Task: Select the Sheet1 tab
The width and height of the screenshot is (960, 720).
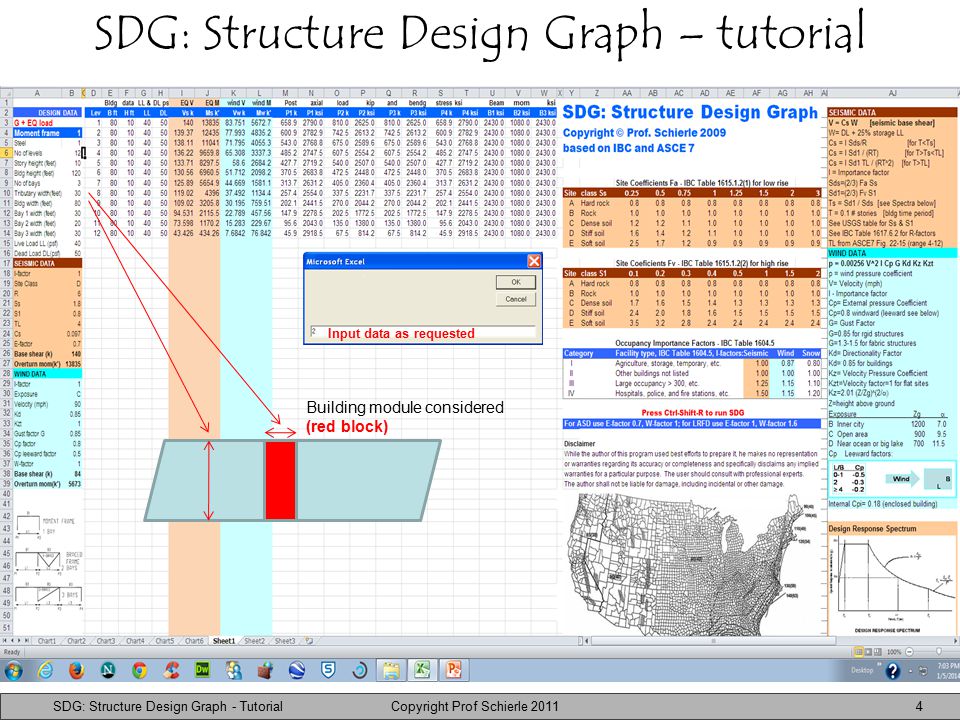Action: pos(223,641)
